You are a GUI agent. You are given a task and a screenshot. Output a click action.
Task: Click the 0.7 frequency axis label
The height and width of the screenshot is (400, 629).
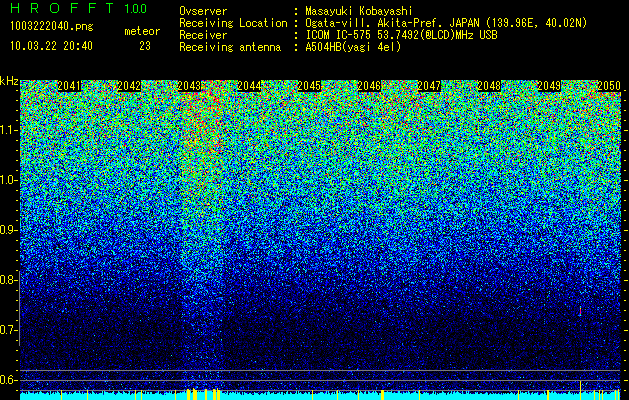pyautogui.click(x=8, y=330)
